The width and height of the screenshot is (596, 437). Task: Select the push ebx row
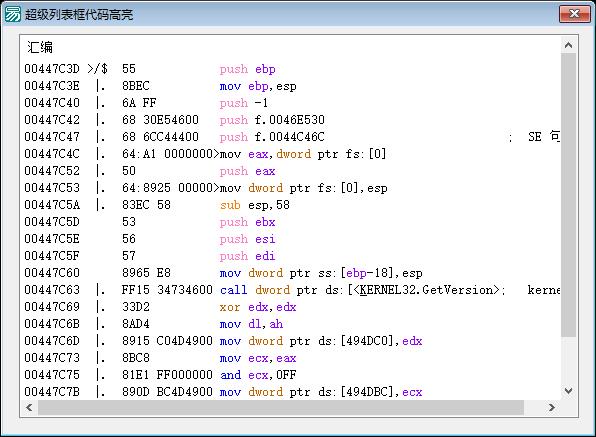pos(291,222)
